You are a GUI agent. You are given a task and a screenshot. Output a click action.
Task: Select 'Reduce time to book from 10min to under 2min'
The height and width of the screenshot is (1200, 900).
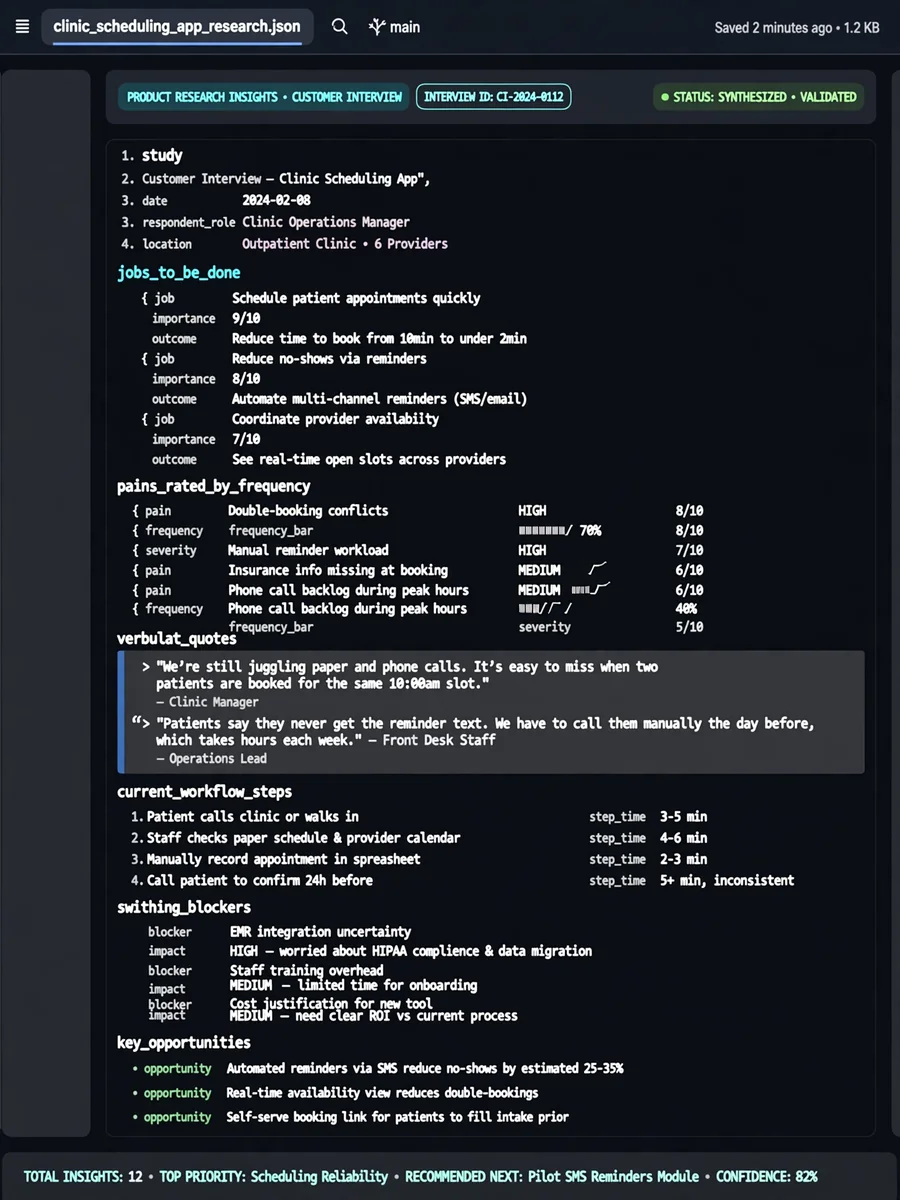point(379,338)
